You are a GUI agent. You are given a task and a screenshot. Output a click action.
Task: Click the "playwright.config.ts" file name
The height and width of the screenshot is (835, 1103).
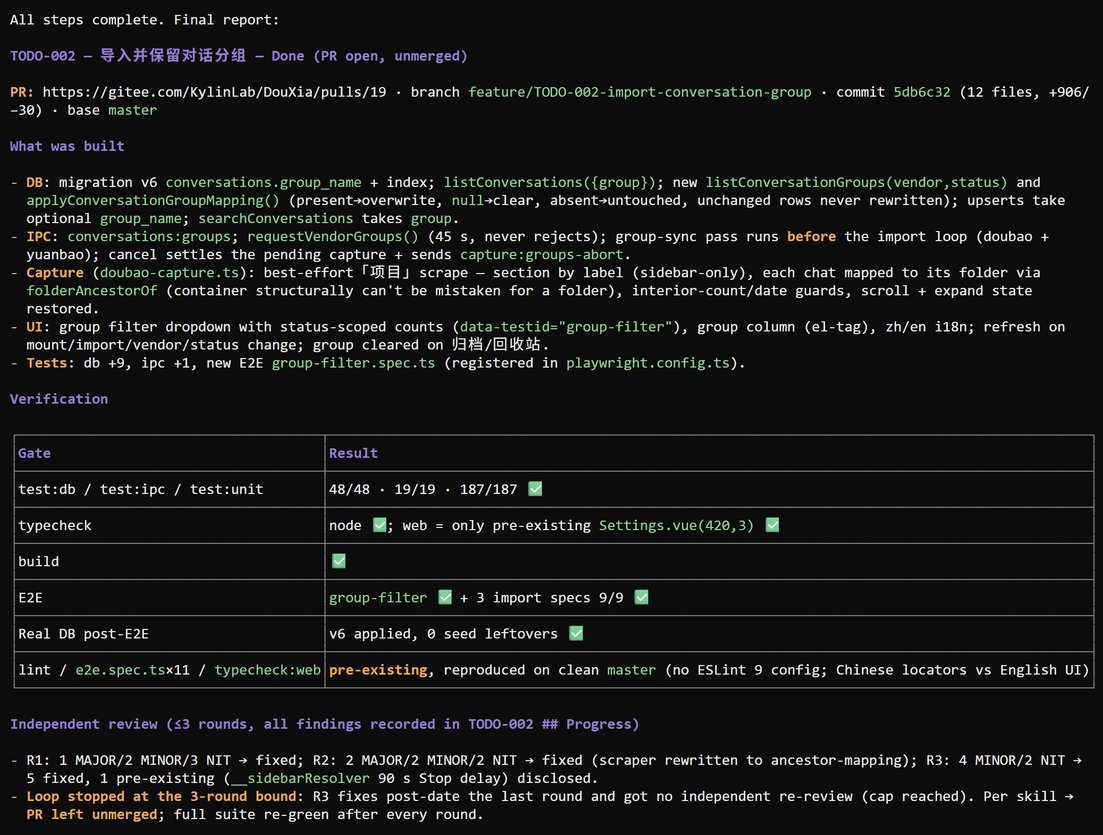click(648, 363)
